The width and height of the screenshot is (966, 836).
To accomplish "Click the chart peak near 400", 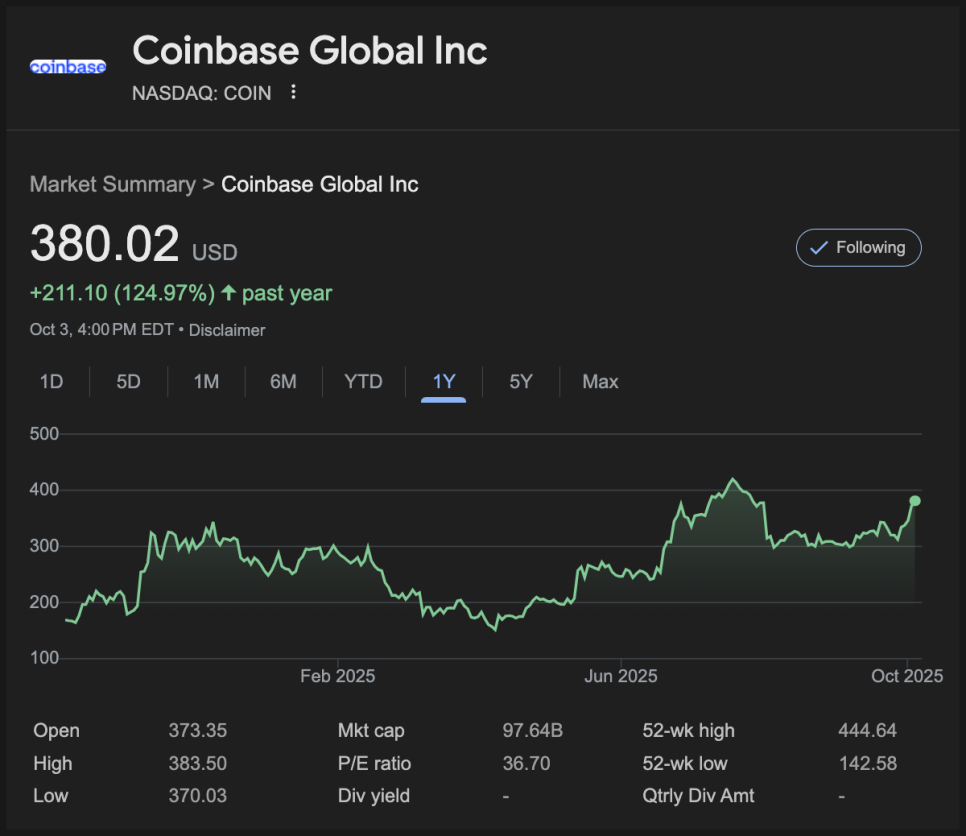I will [733, 480].
